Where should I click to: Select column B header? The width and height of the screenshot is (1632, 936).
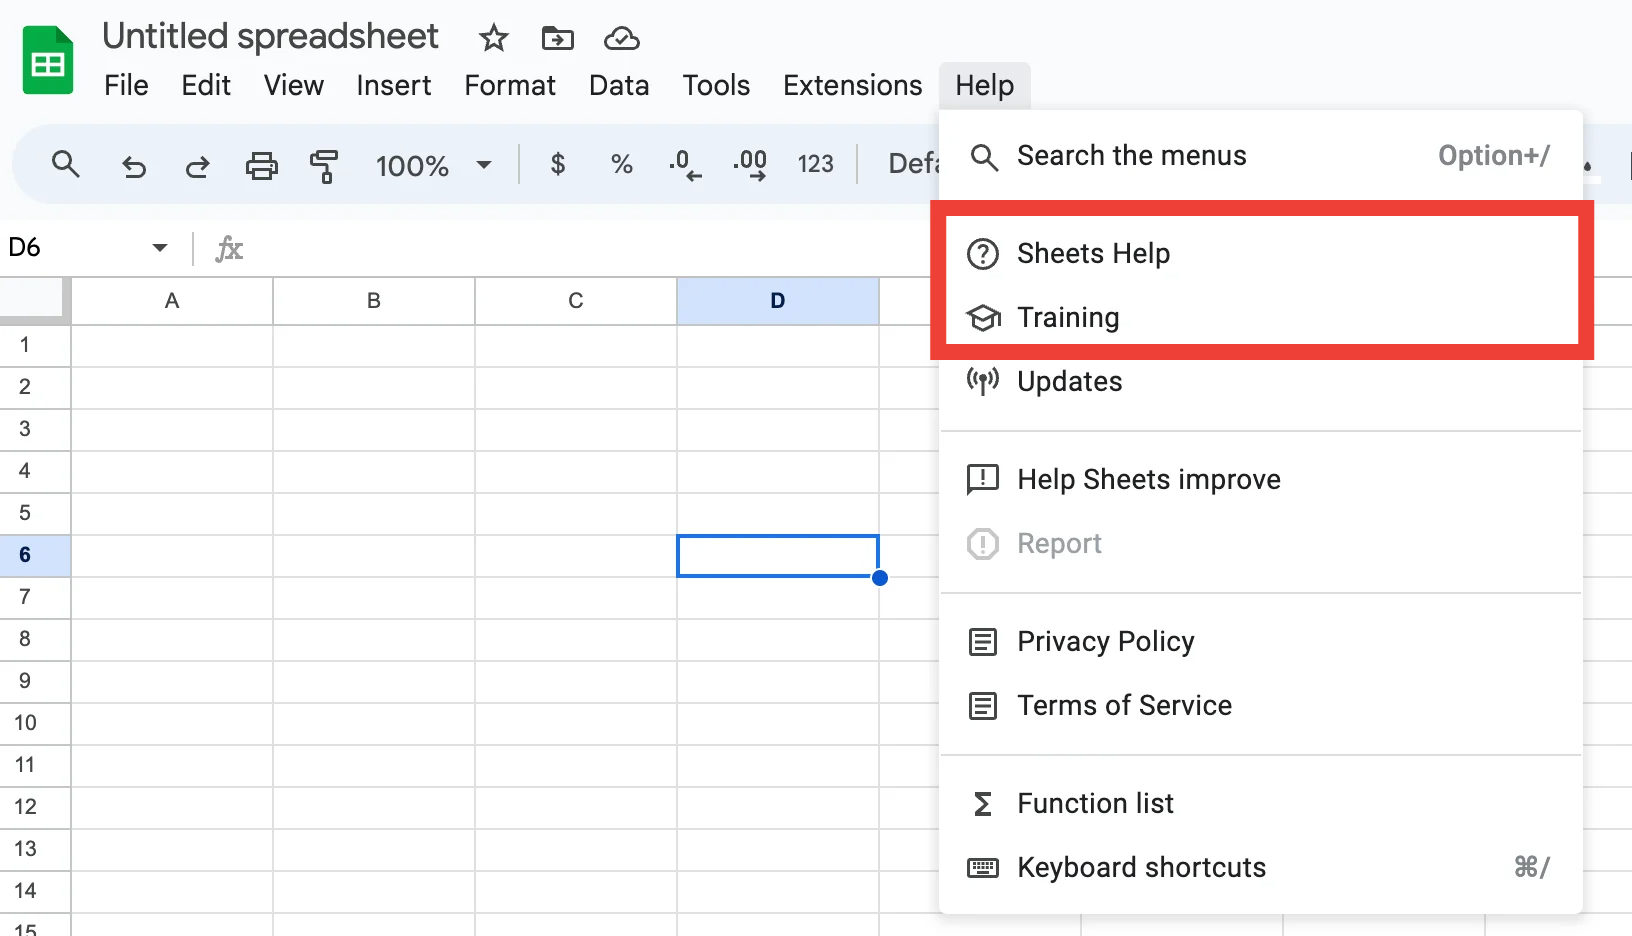pyautogui.click(x=374, y=301)
